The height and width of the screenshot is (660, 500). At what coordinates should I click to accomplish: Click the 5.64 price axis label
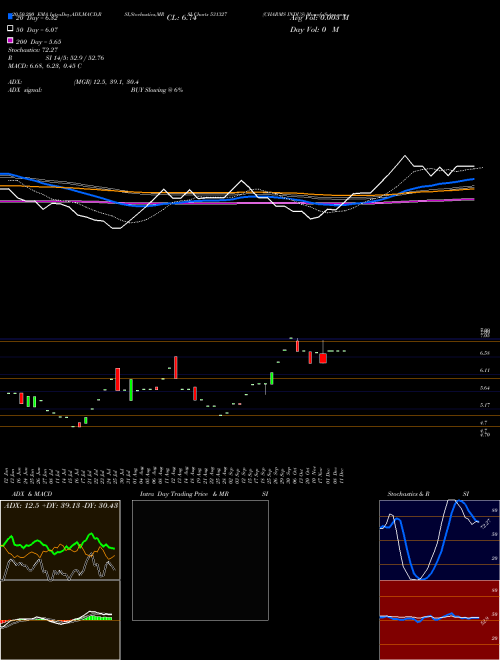tap(484, 388)
